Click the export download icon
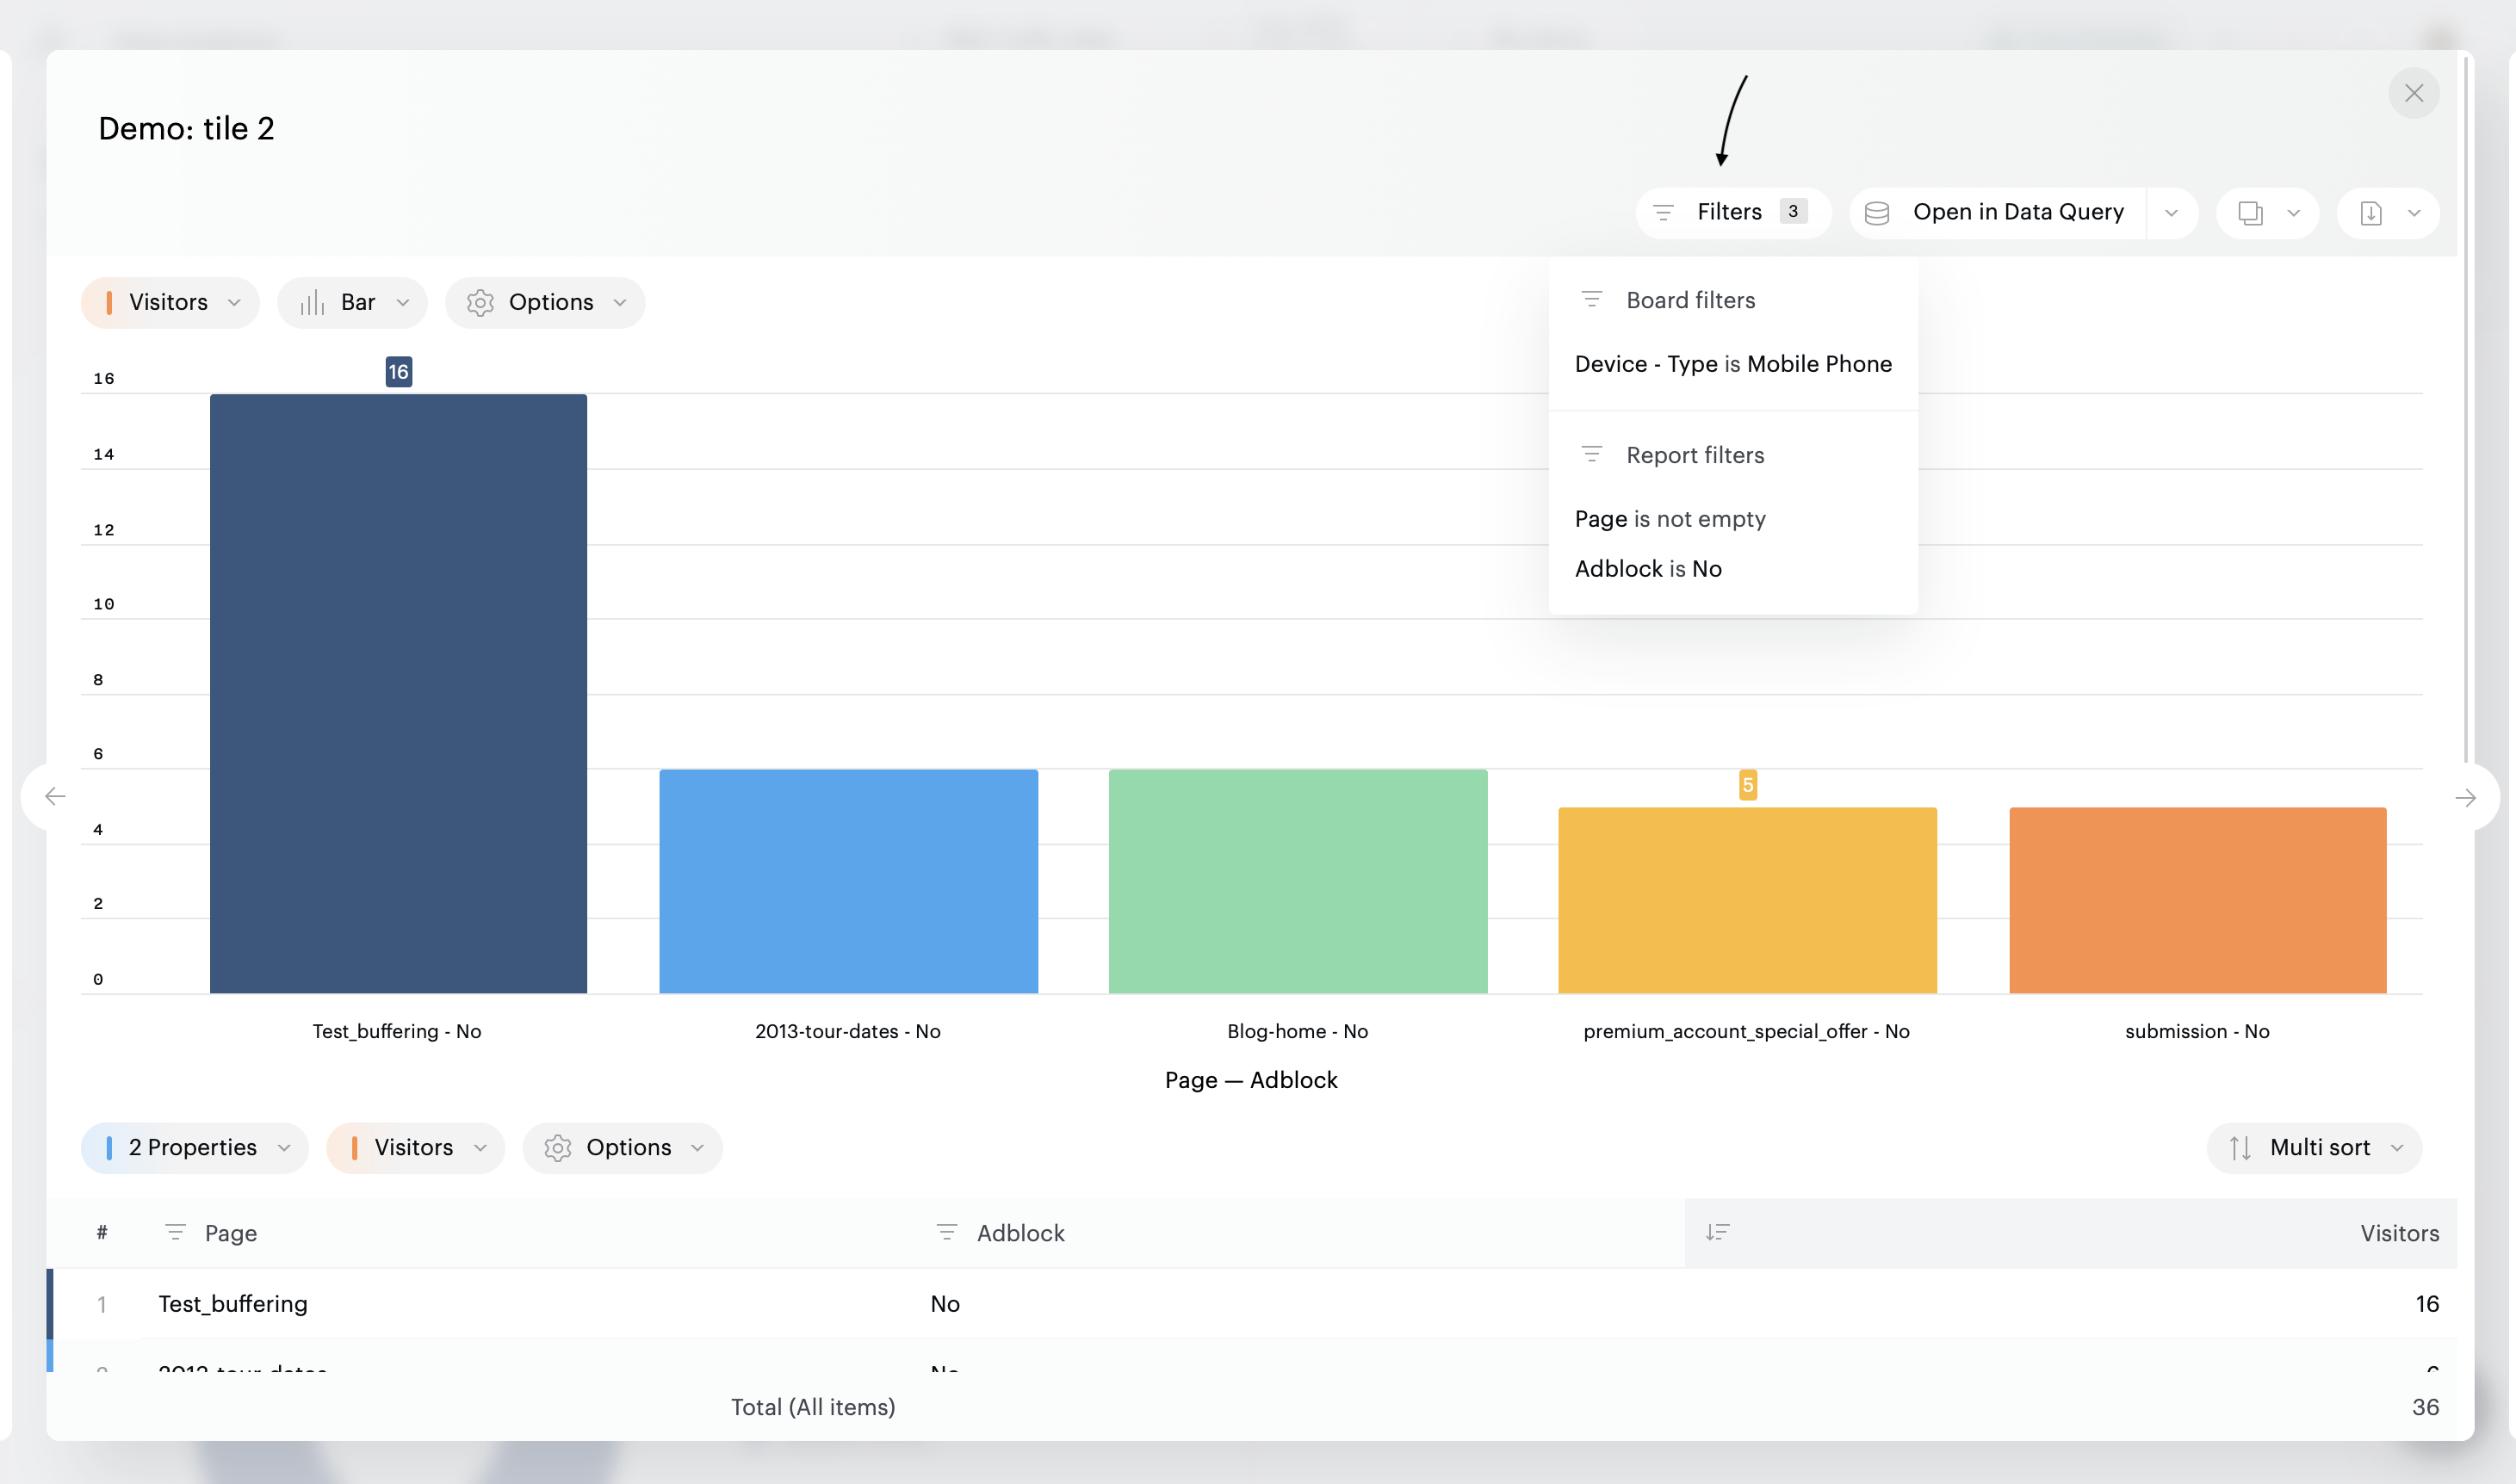2516x1484 pixels. coord(2371,213)
